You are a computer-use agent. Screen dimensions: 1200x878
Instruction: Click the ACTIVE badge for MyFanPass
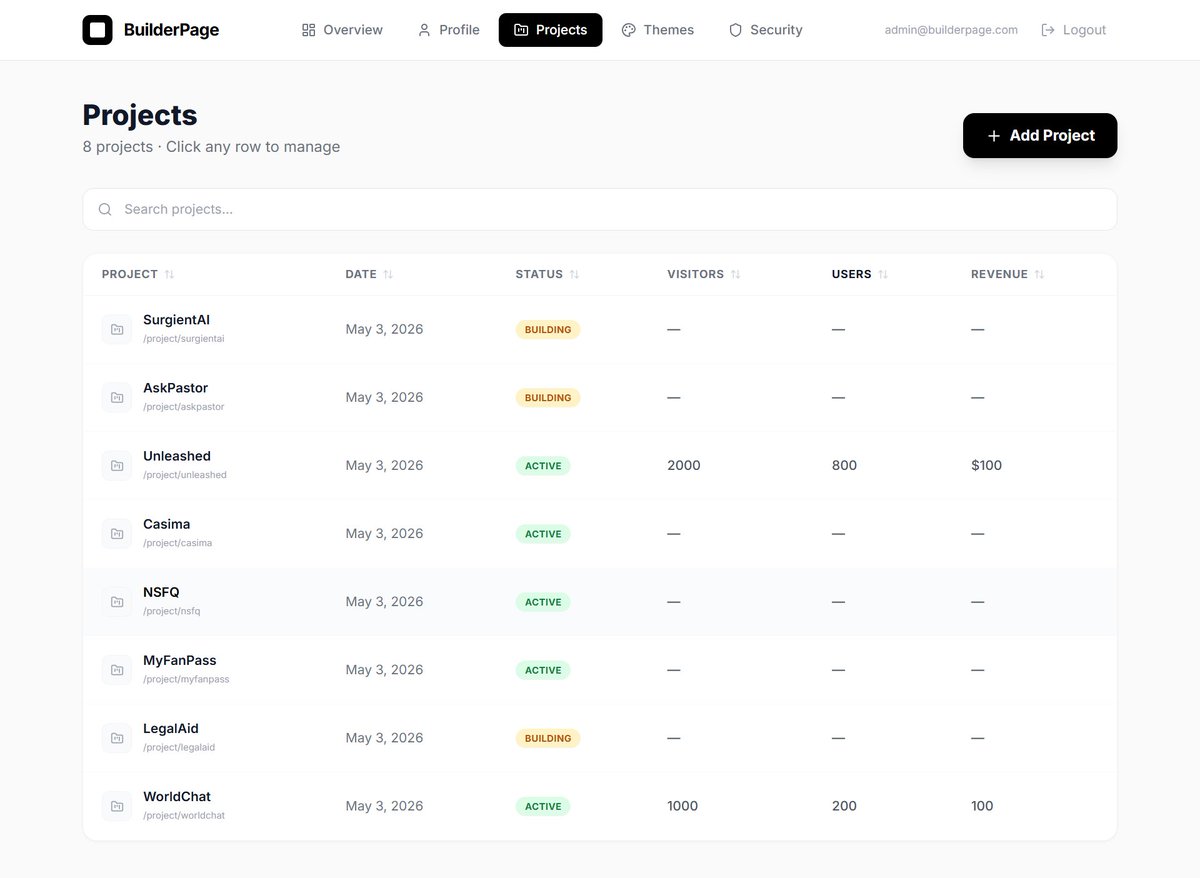pos(543,669)
